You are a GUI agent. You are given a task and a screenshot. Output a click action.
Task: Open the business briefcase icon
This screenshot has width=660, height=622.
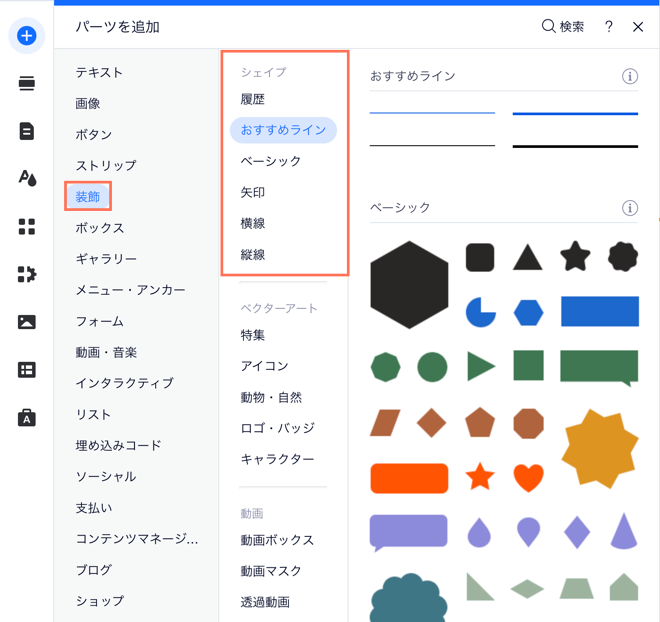[x=27, y=418]
